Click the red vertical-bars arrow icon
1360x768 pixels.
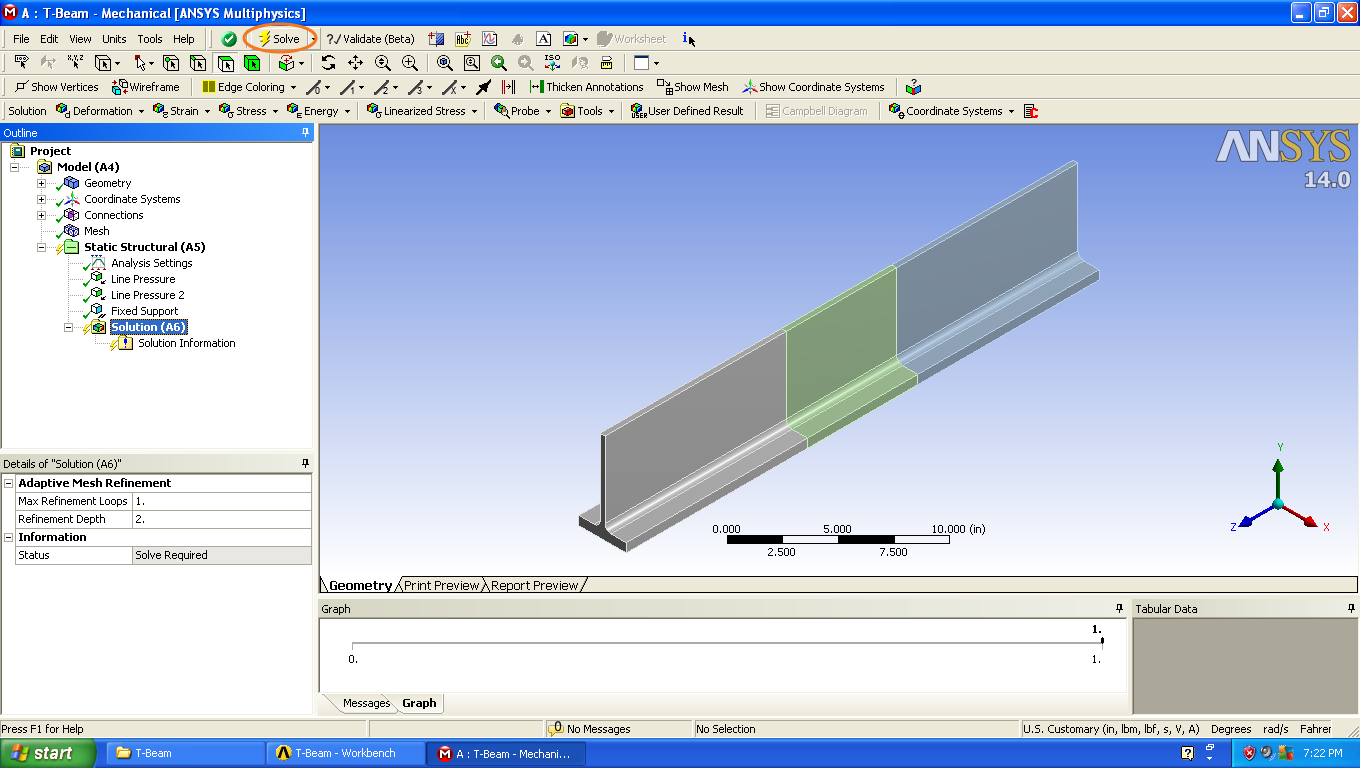pos(508,87)
